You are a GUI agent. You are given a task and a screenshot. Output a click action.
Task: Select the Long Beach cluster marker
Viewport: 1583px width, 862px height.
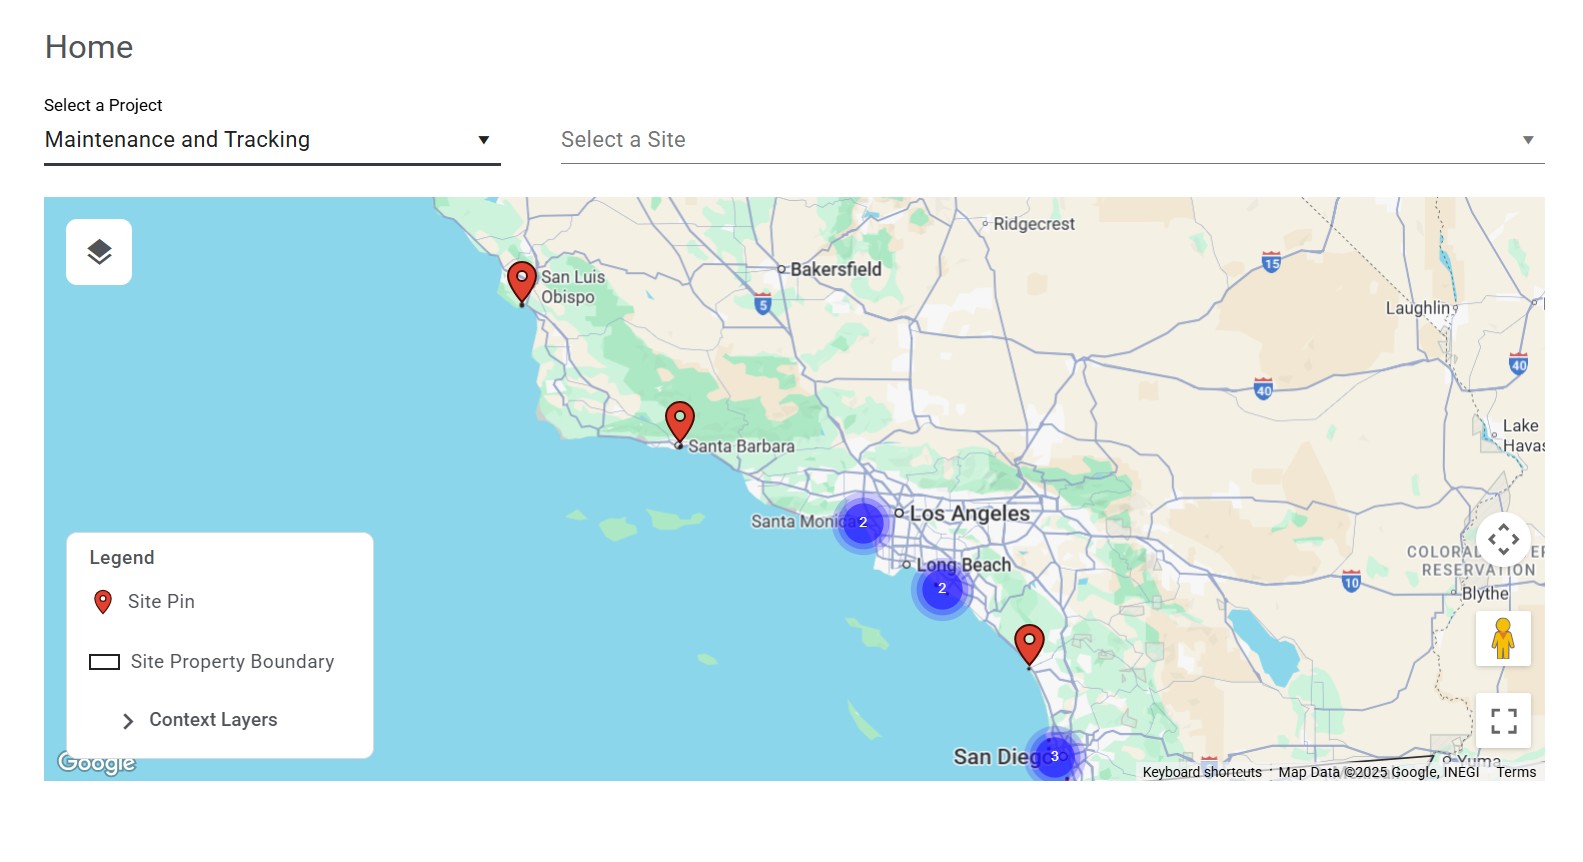tap(941, 589)
